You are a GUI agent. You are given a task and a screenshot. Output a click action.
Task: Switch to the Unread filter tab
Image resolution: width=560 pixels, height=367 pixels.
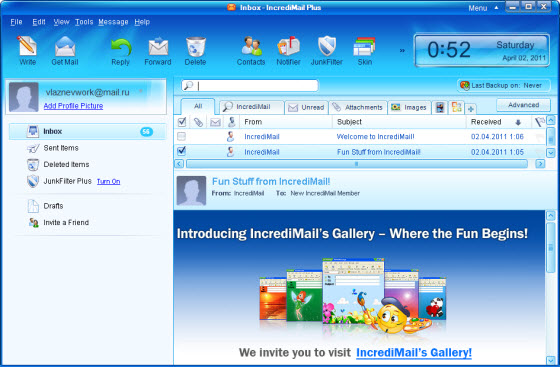306,107
